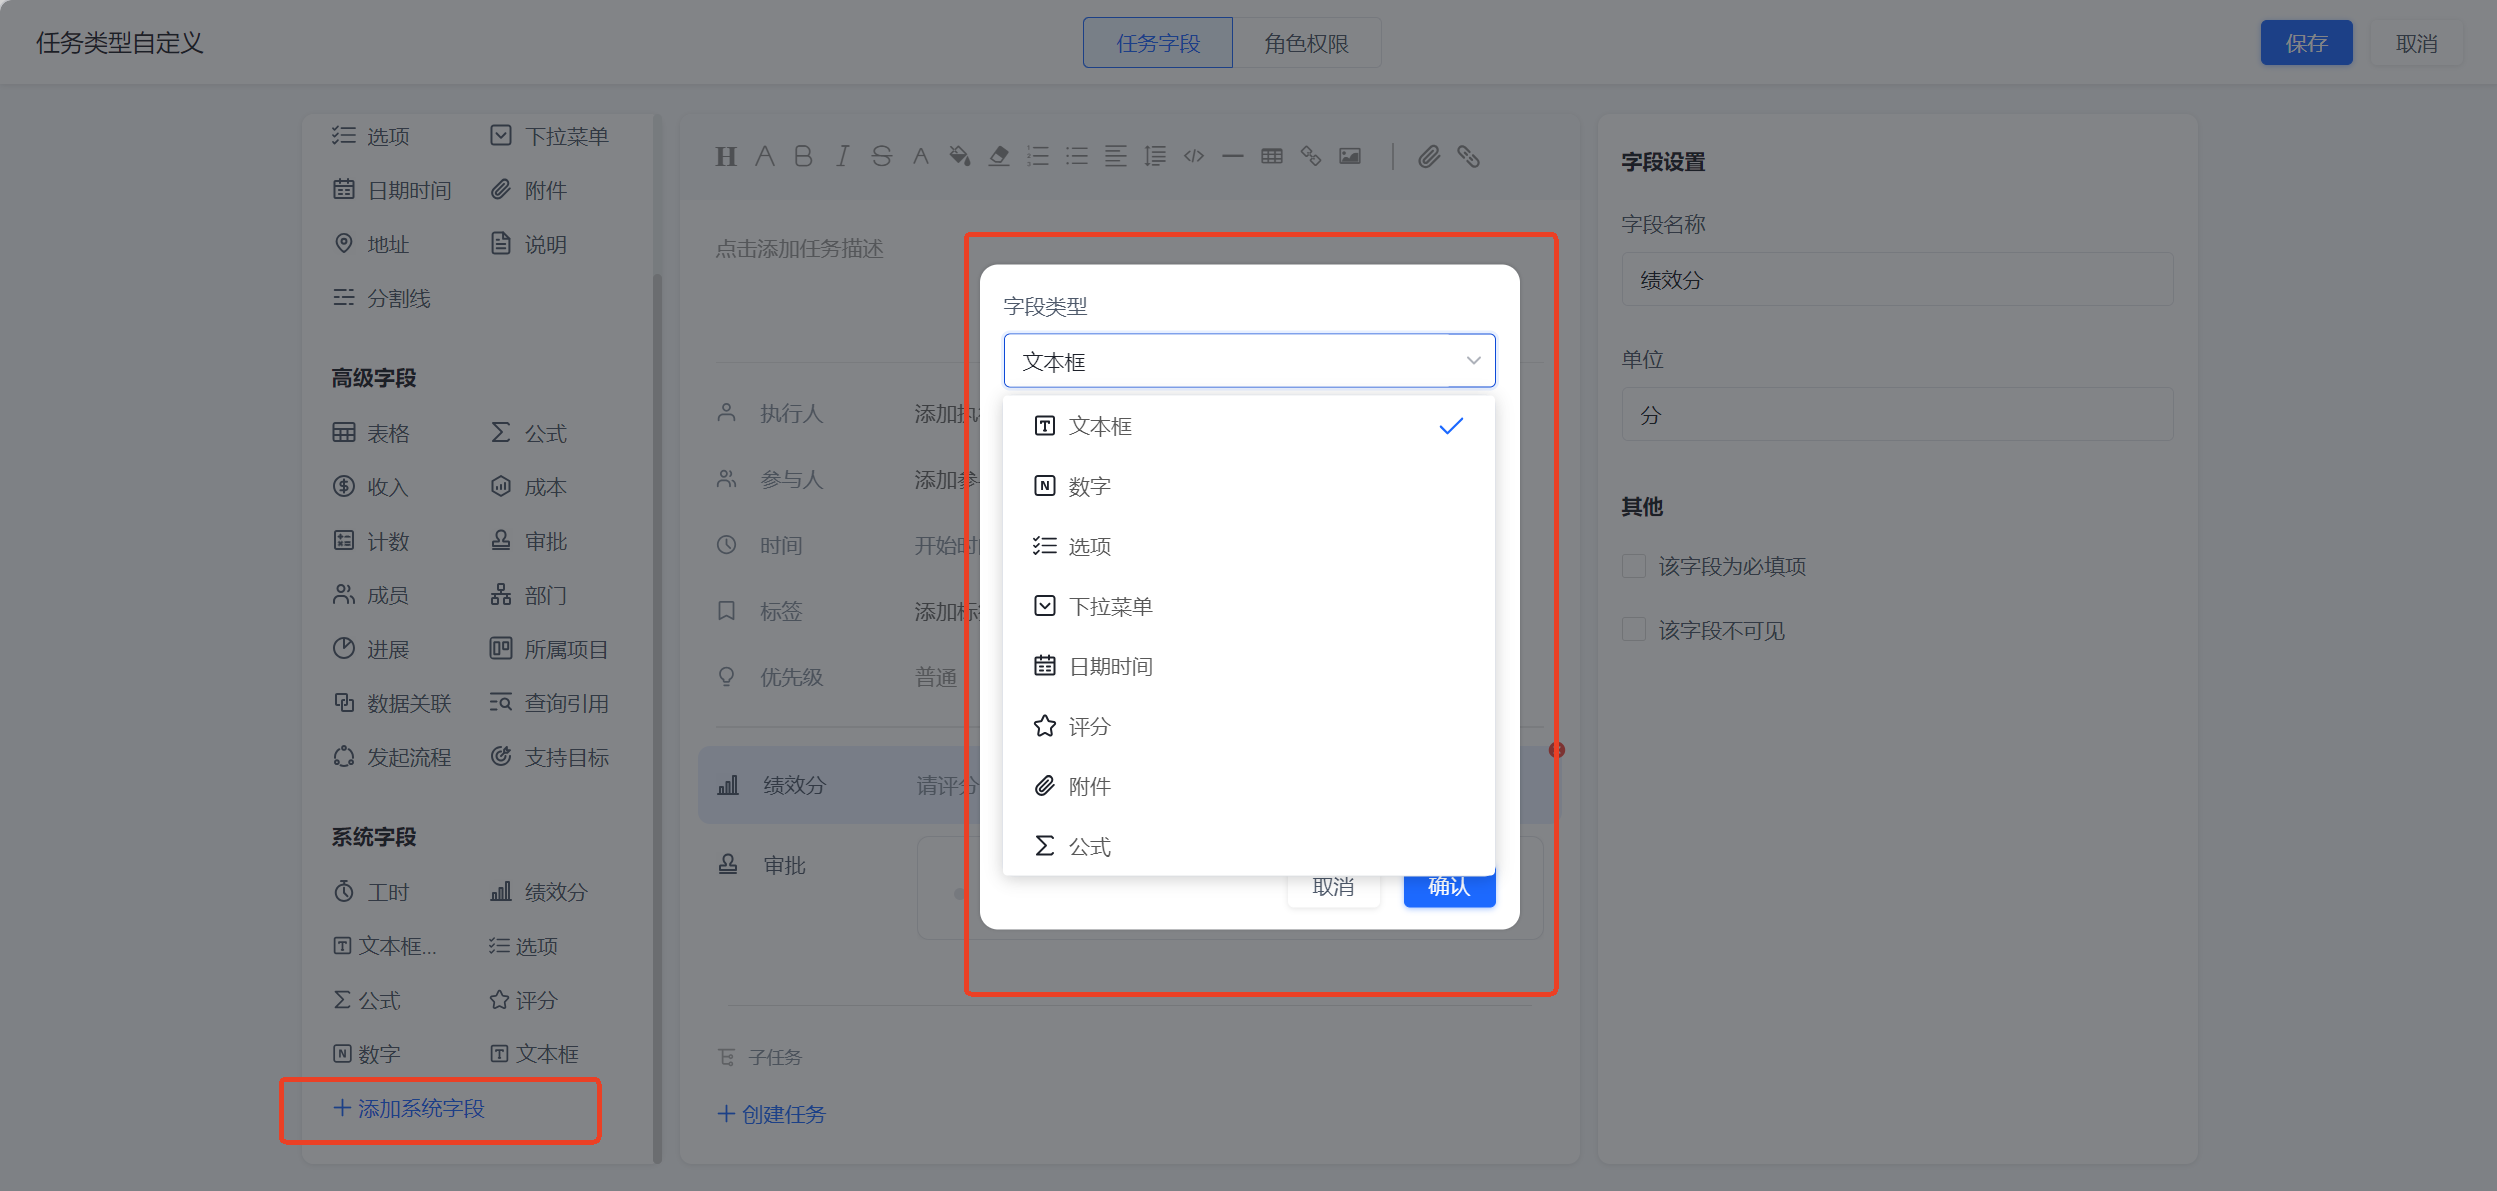Add the 工时 work hours system field

[371, 891]
